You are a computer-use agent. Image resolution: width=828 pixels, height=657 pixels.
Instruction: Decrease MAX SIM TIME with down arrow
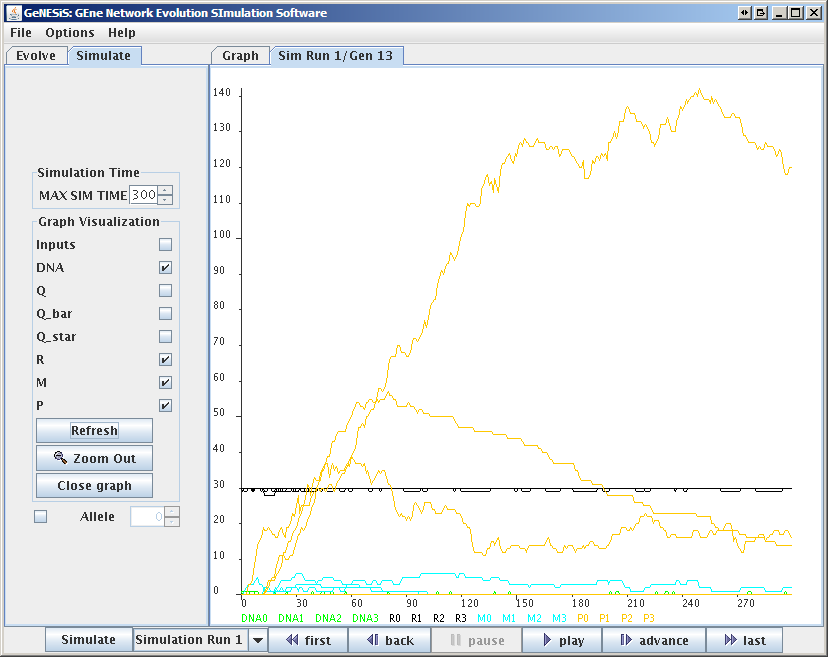click(166, 200)
